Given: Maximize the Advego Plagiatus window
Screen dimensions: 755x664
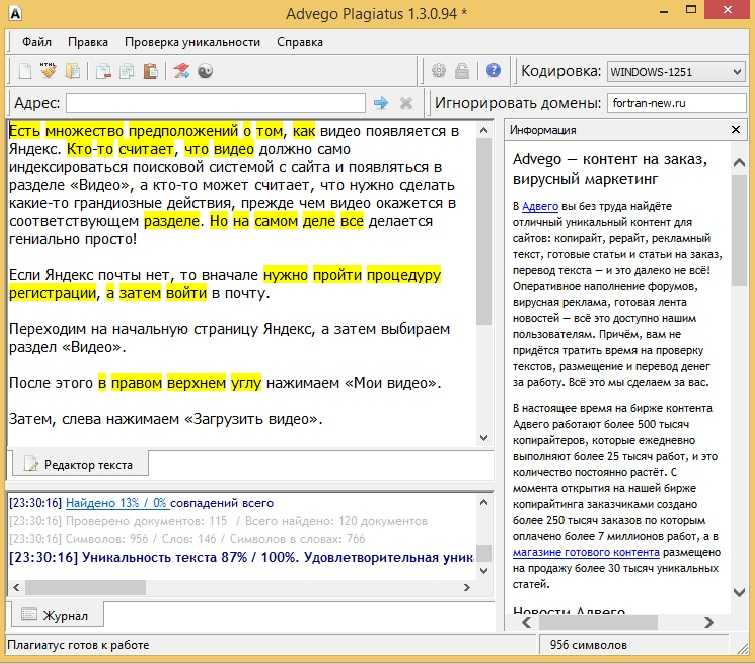Looking at the screenshot, I should click(x=691, y=10).
